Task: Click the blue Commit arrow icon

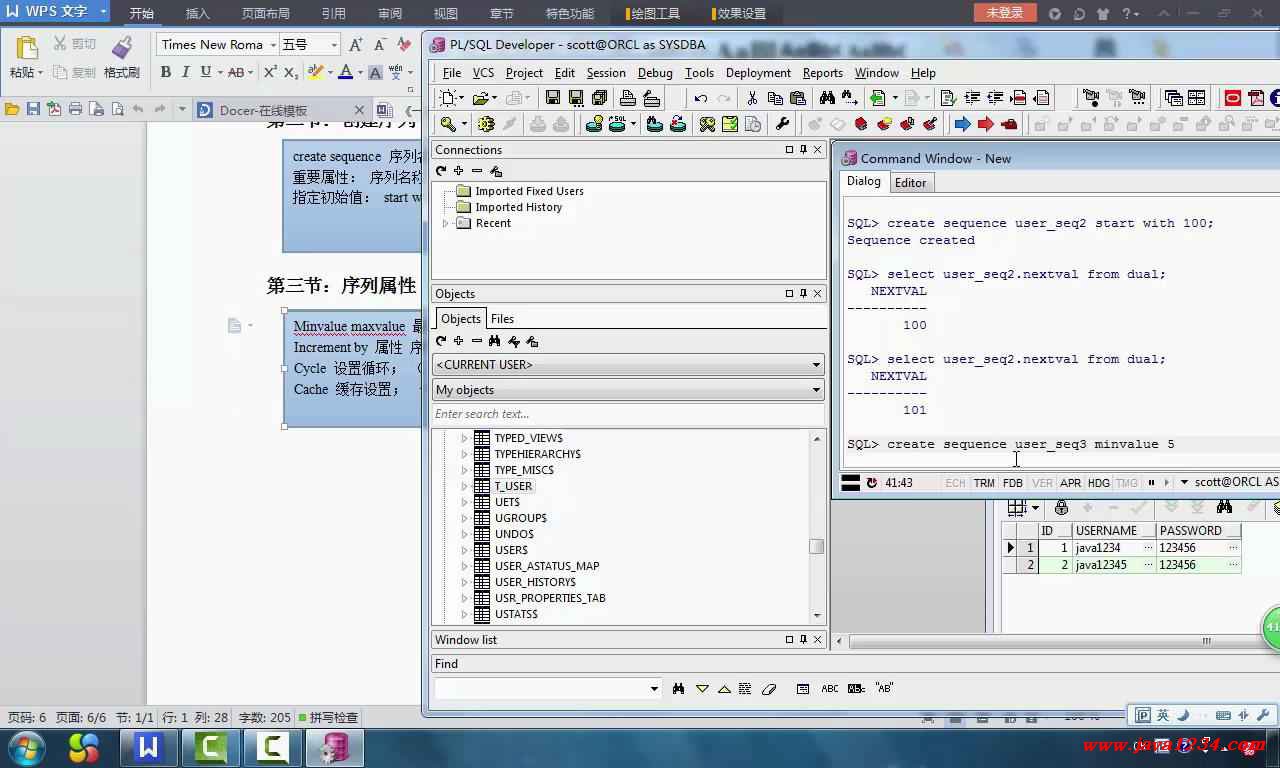Action: [x=962, y=124]
